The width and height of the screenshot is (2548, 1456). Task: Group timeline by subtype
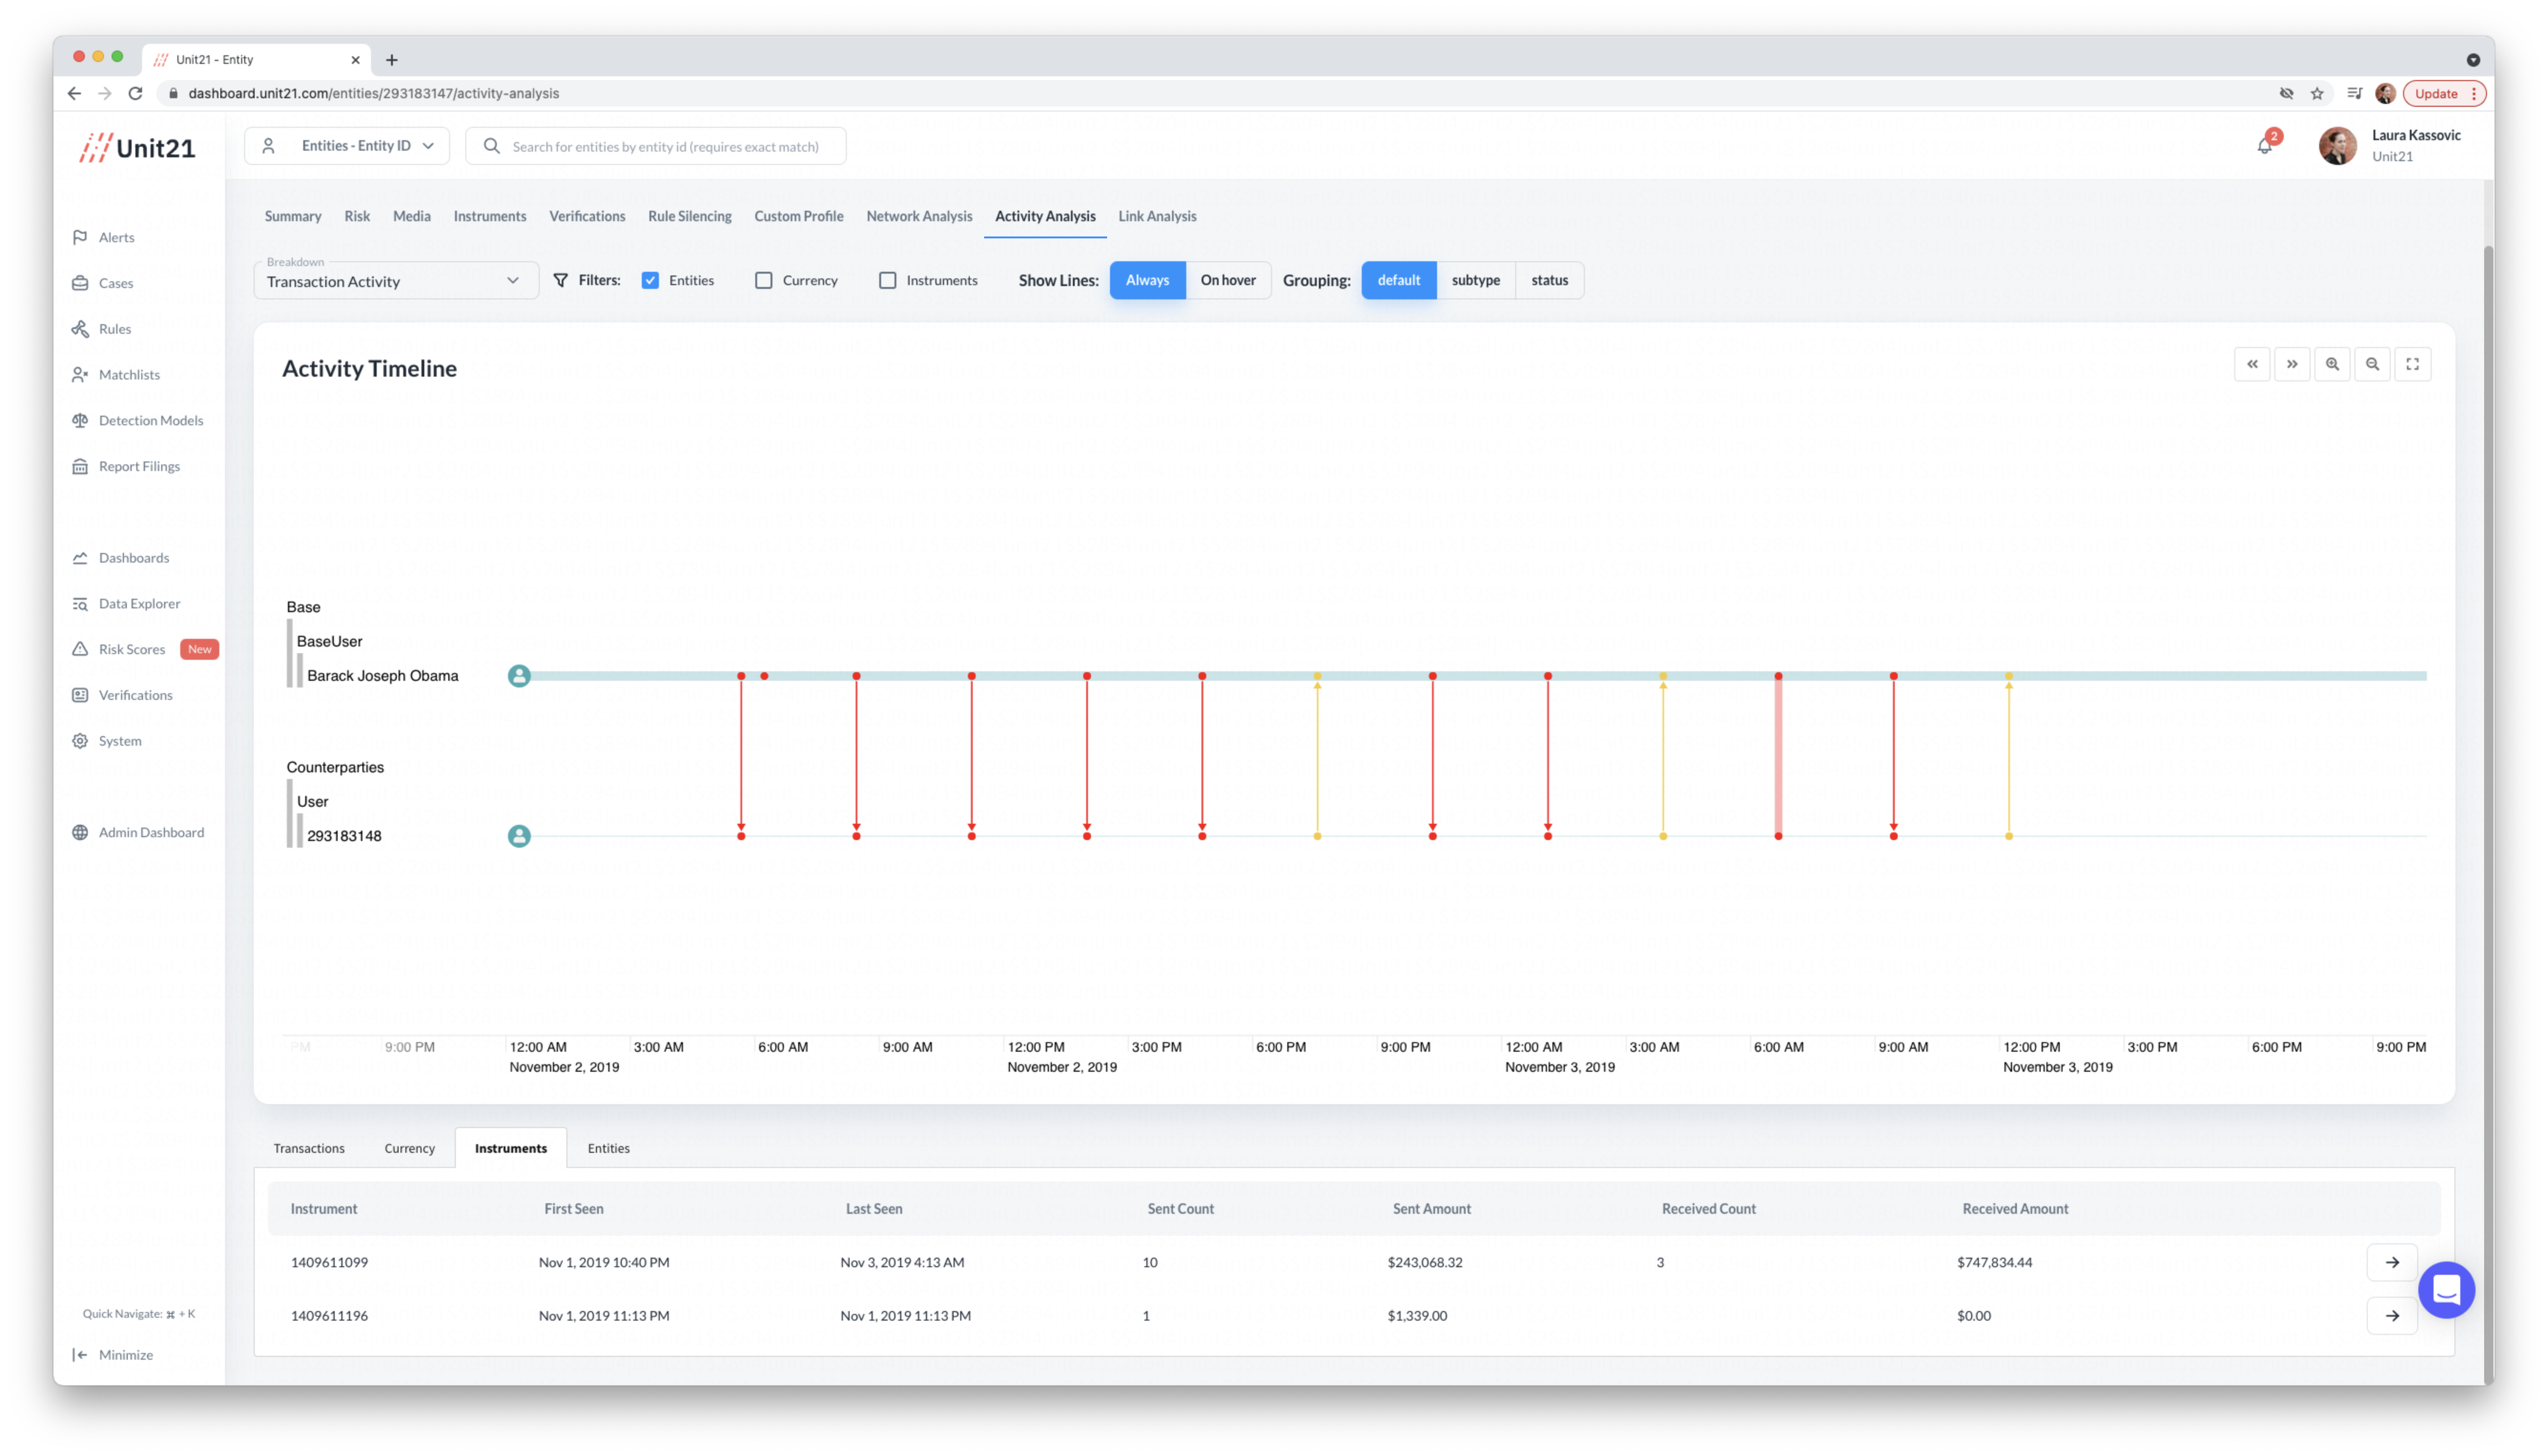click(1475, 280)
